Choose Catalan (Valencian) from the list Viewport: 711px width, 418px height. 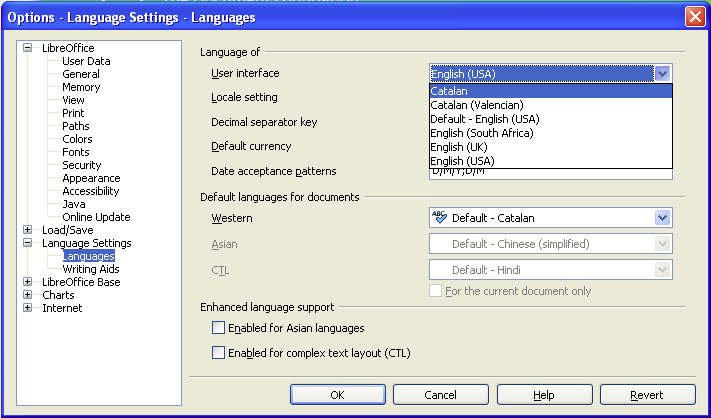coord(476,105)
